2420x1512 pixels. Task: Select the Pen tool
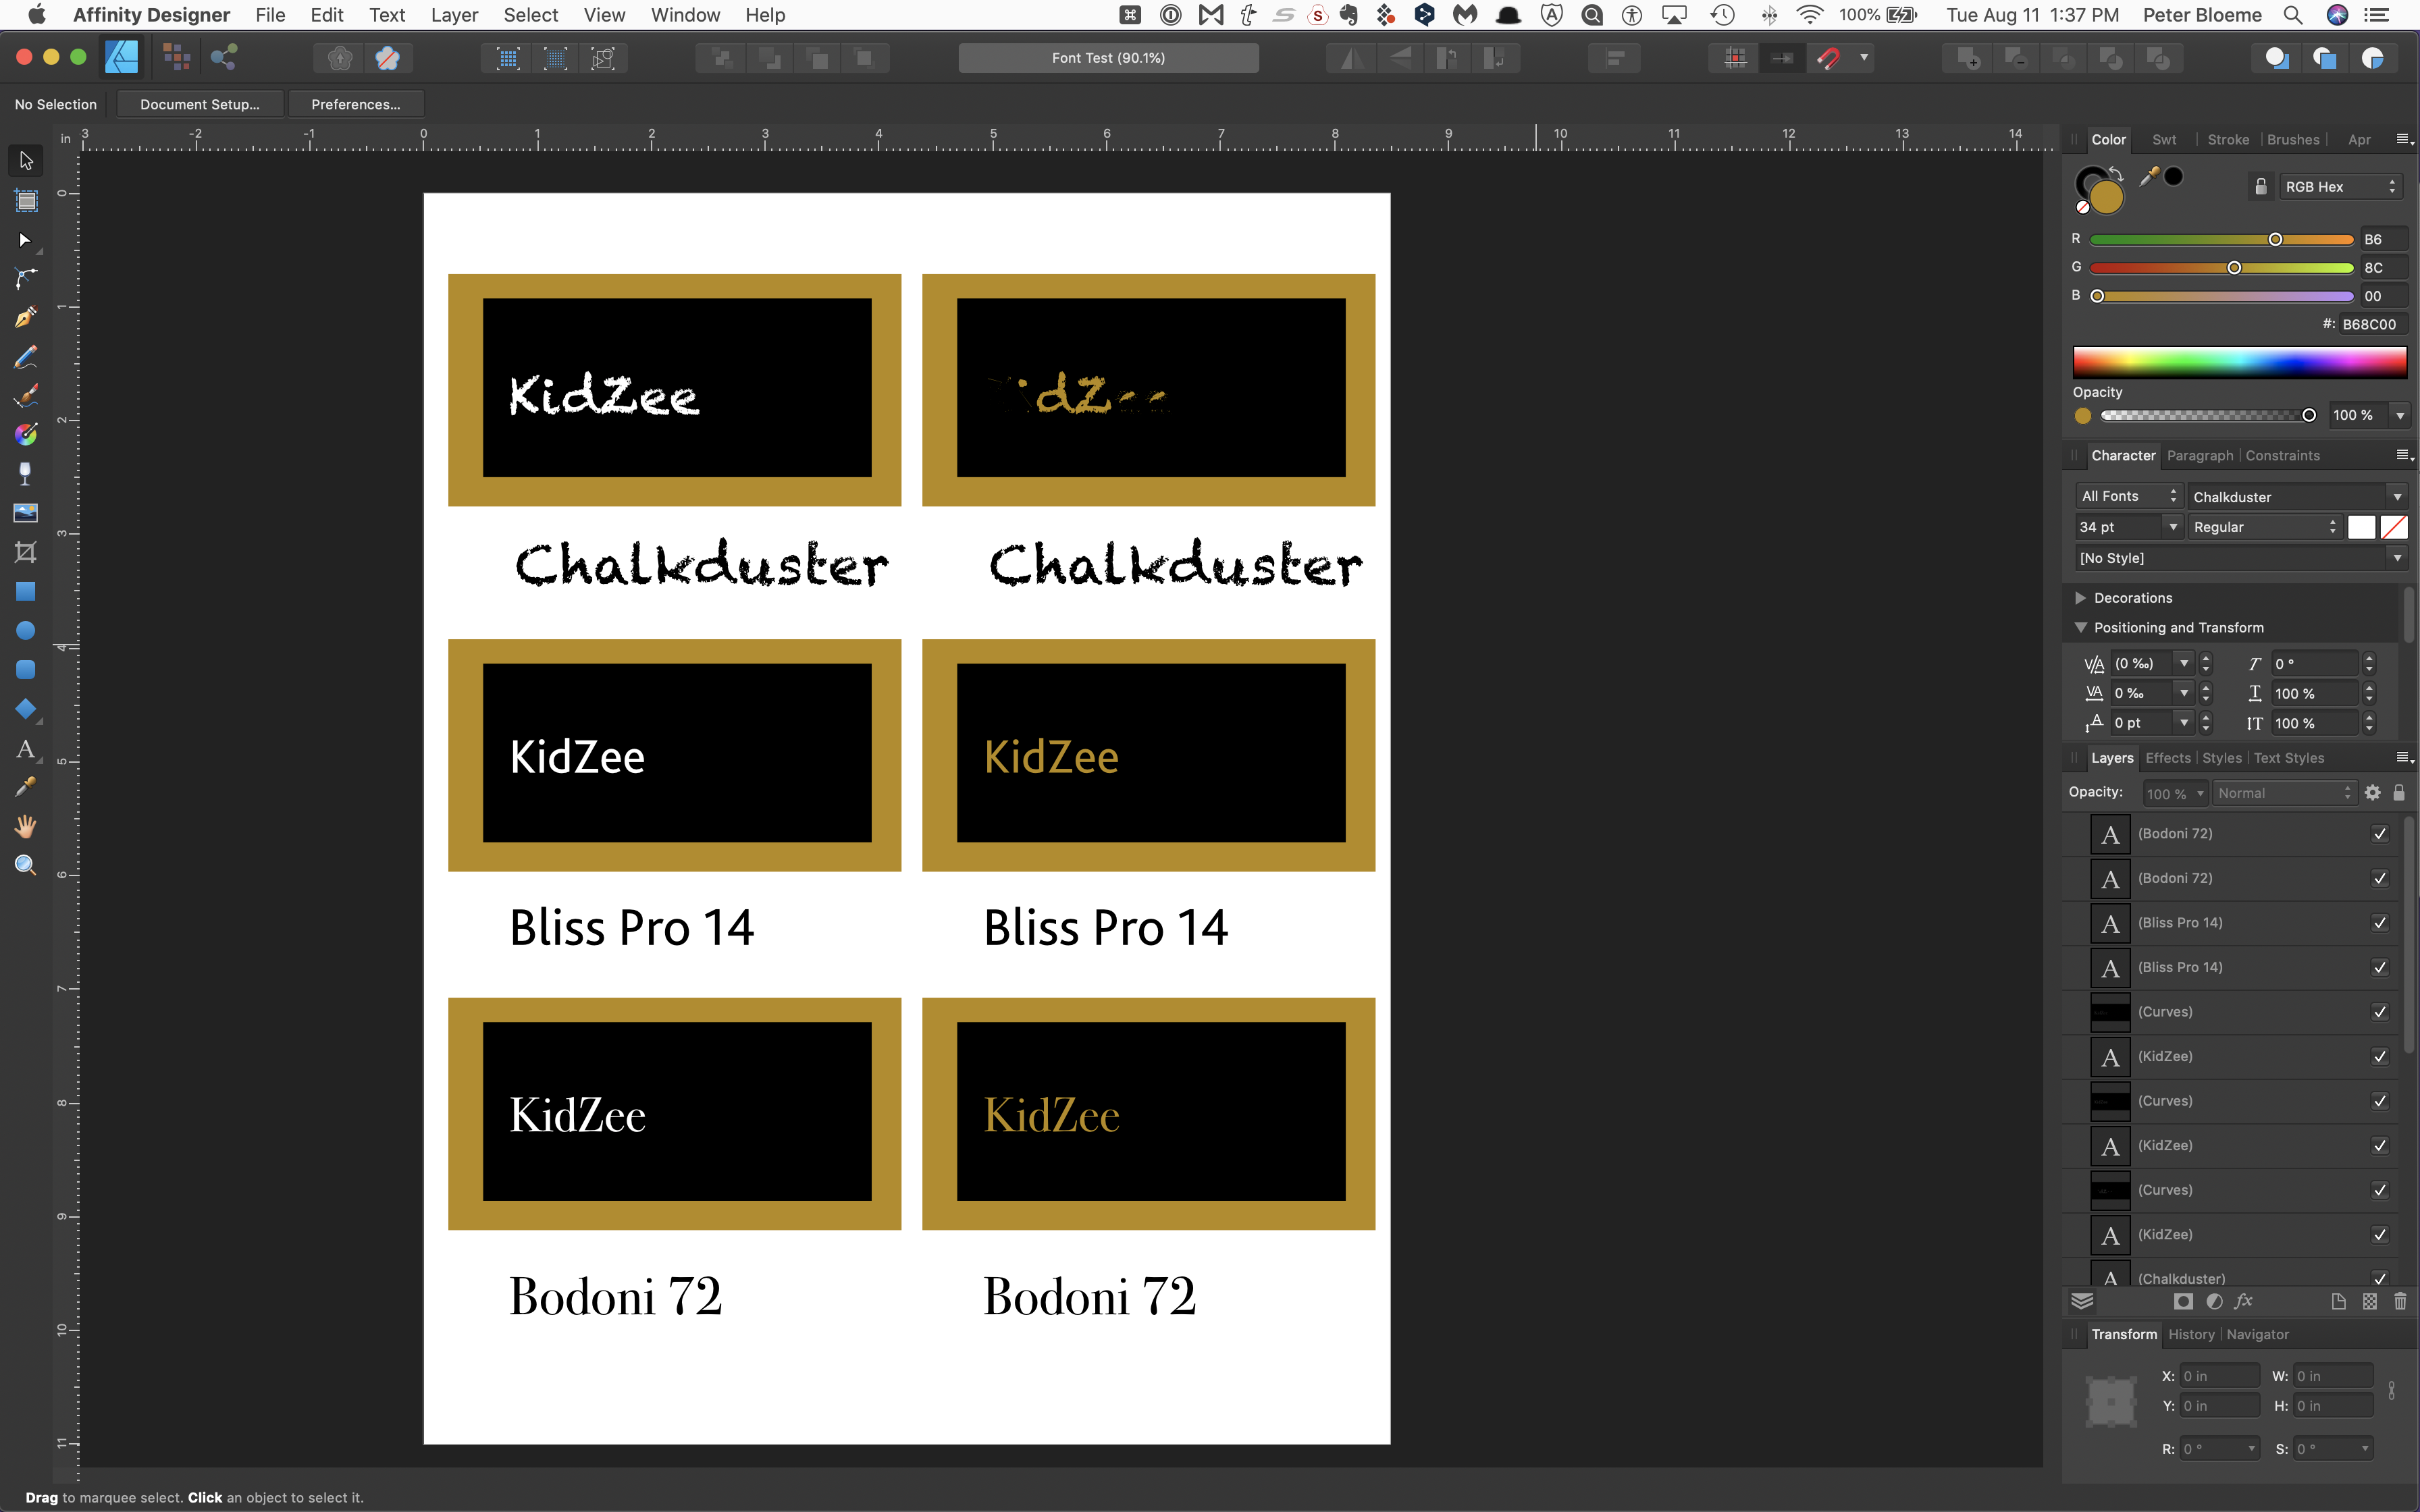pyautogui.click(x=26, y=318)
